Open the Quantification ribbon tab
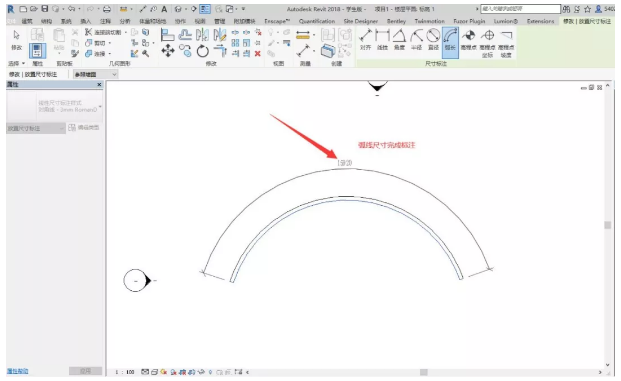This screenshot has width=621, height=381. [x=317, y=21]
